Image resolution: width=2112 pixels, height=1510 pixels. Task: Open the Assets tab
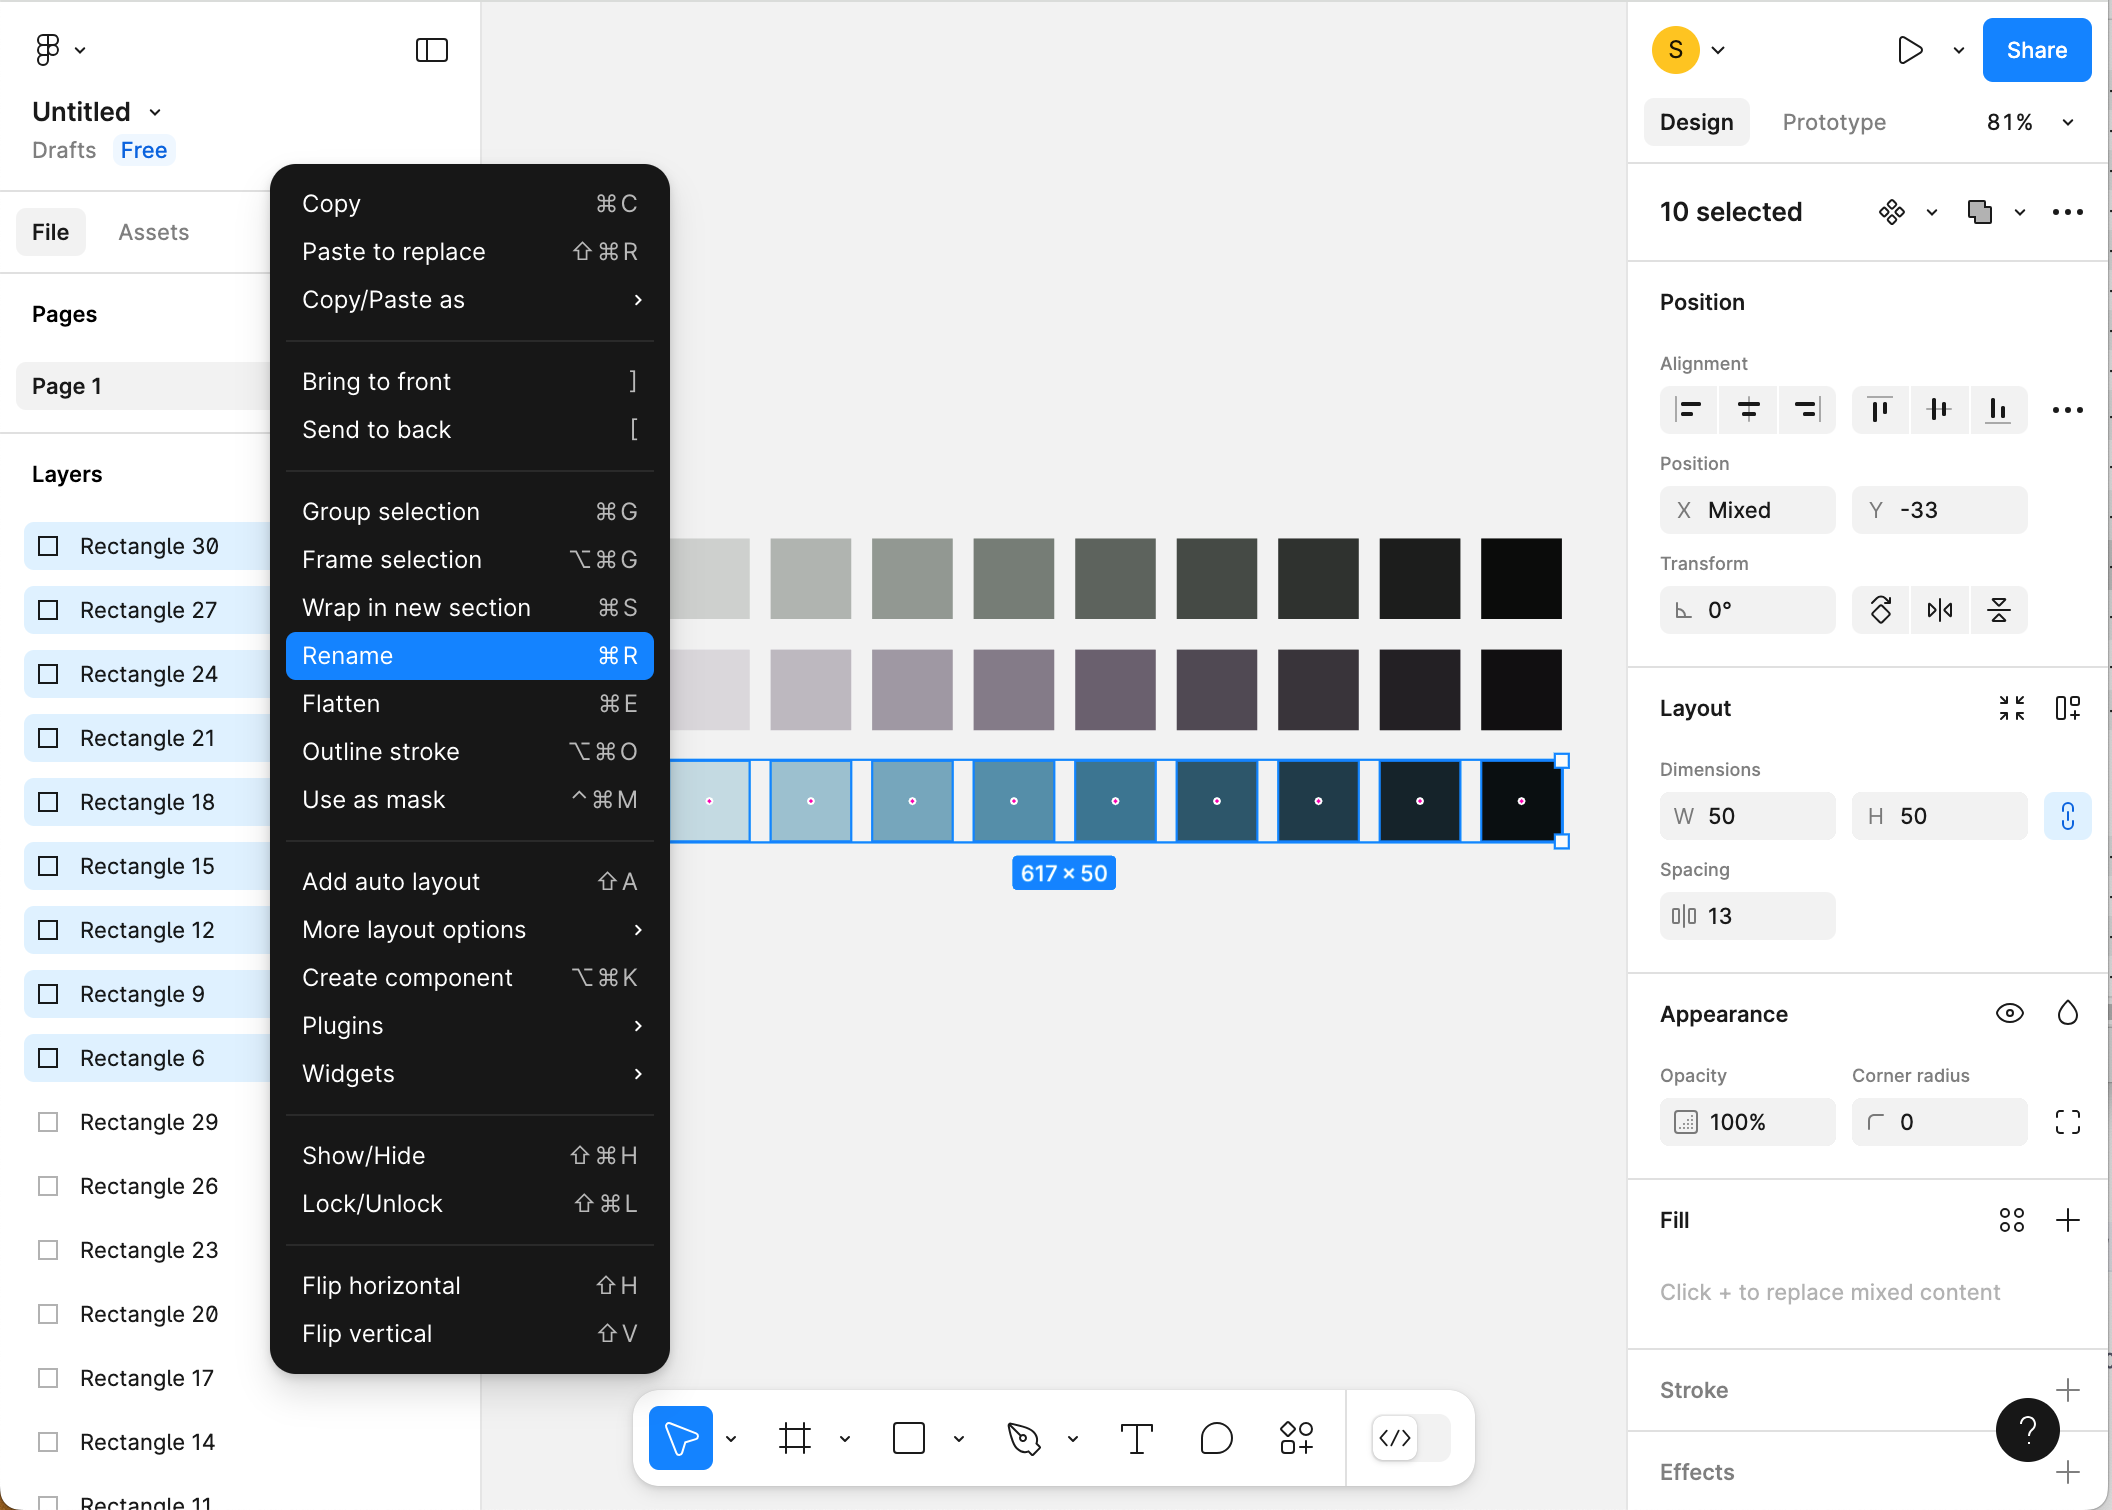tap(153, 232)
